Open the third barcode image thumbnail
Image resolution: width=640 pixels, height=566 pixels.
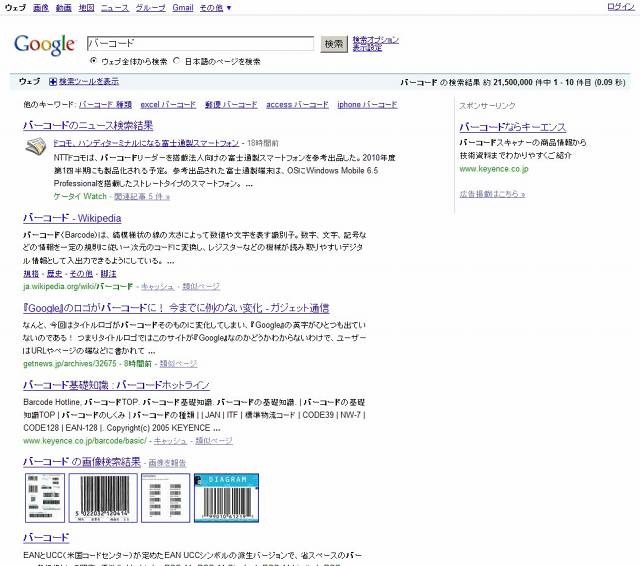[x=164, y=497]
